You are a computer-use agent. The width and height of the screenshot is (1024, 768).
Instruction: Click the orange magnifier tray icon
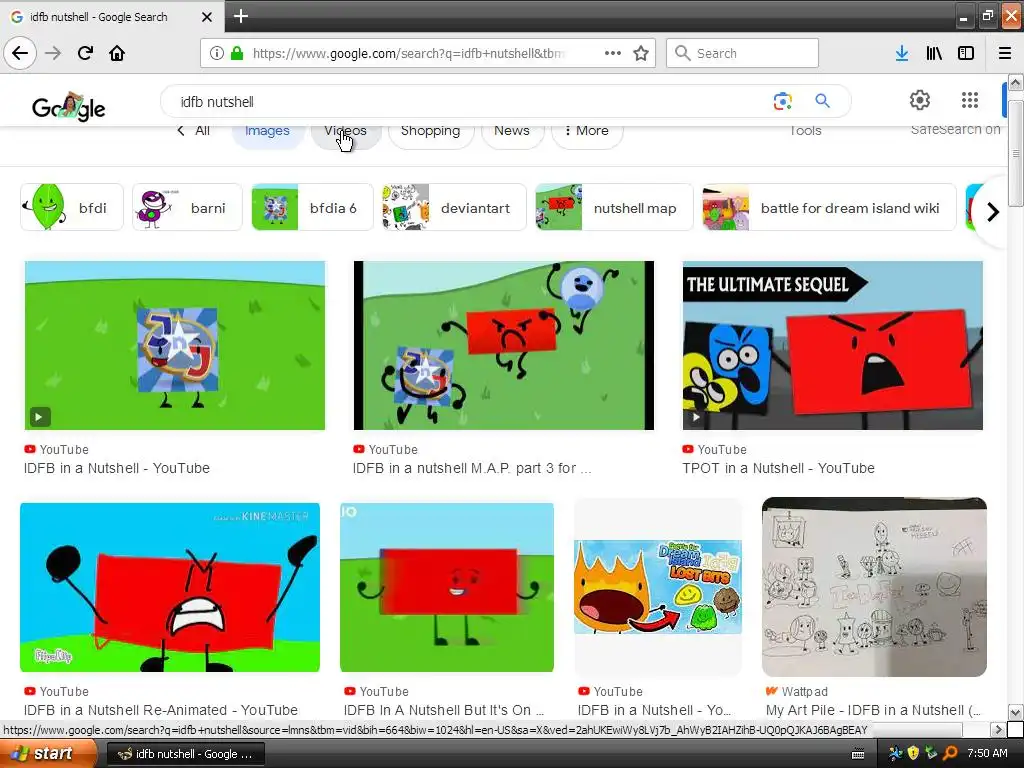950,754
